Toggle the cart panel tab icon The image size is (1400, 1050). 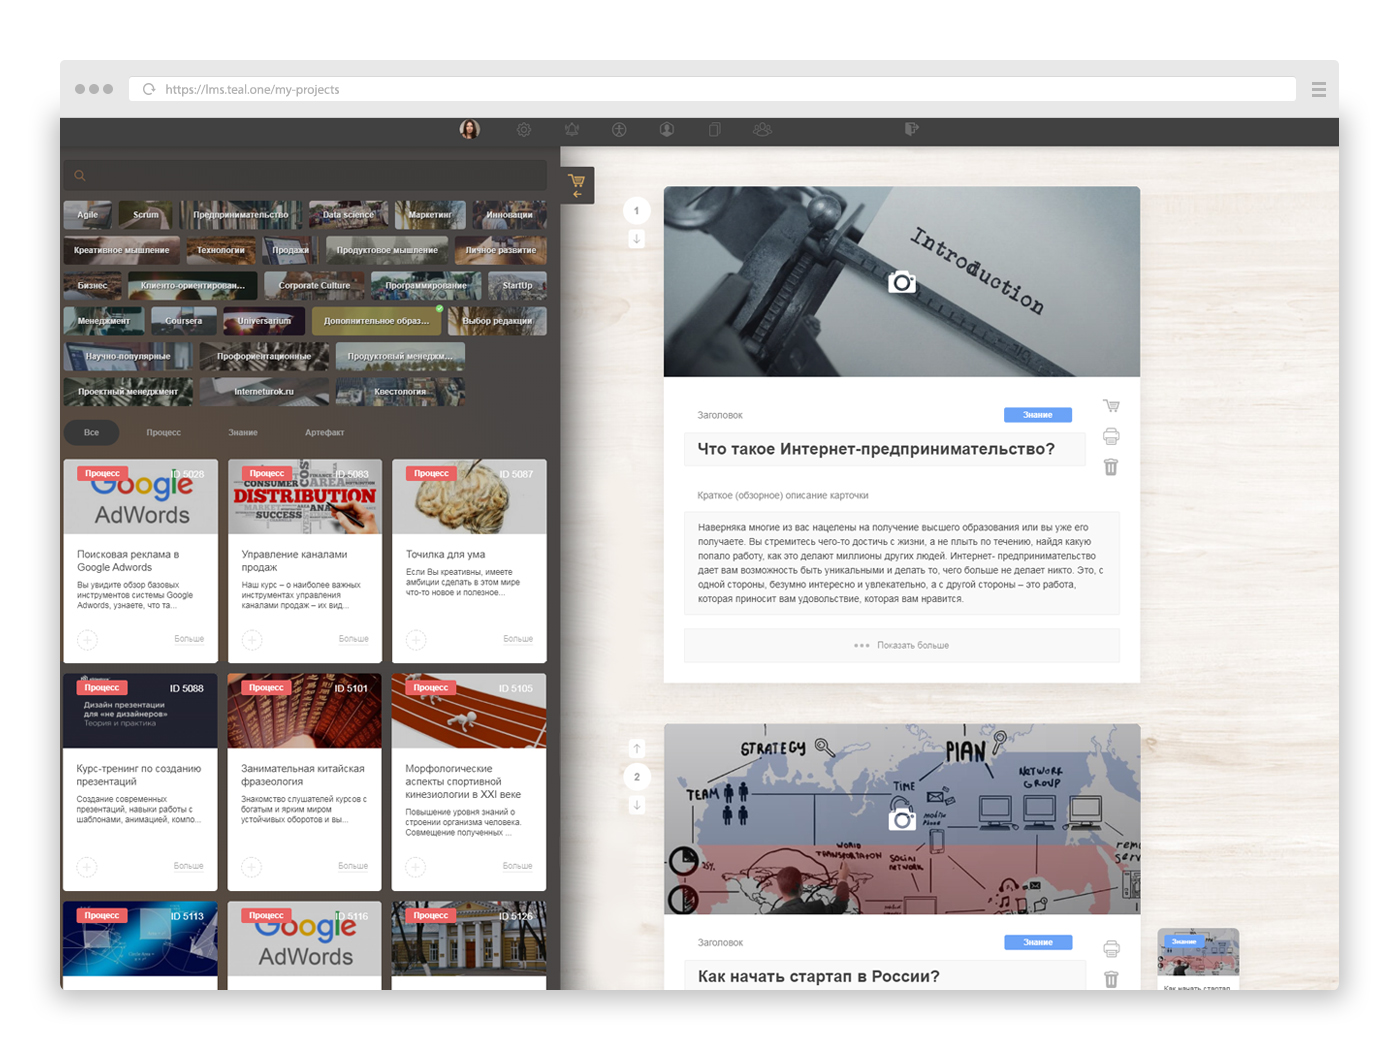click(577, 185)
